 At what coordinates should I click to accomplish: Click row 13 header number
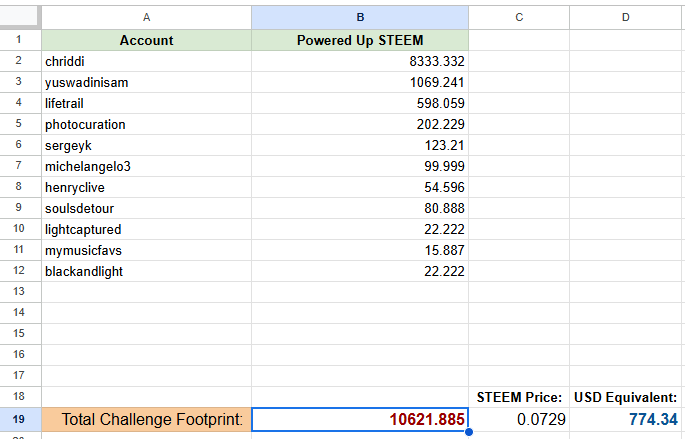point(20,290)
